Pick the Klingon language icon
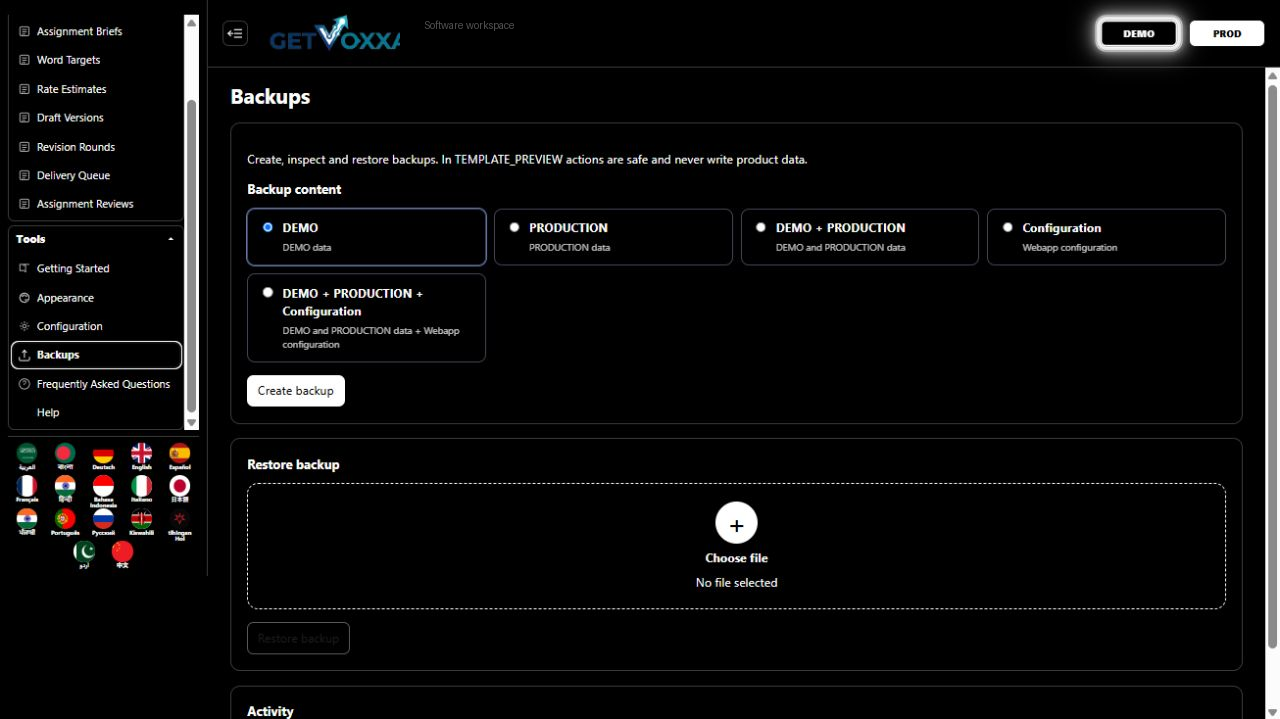 pos(180,523)
